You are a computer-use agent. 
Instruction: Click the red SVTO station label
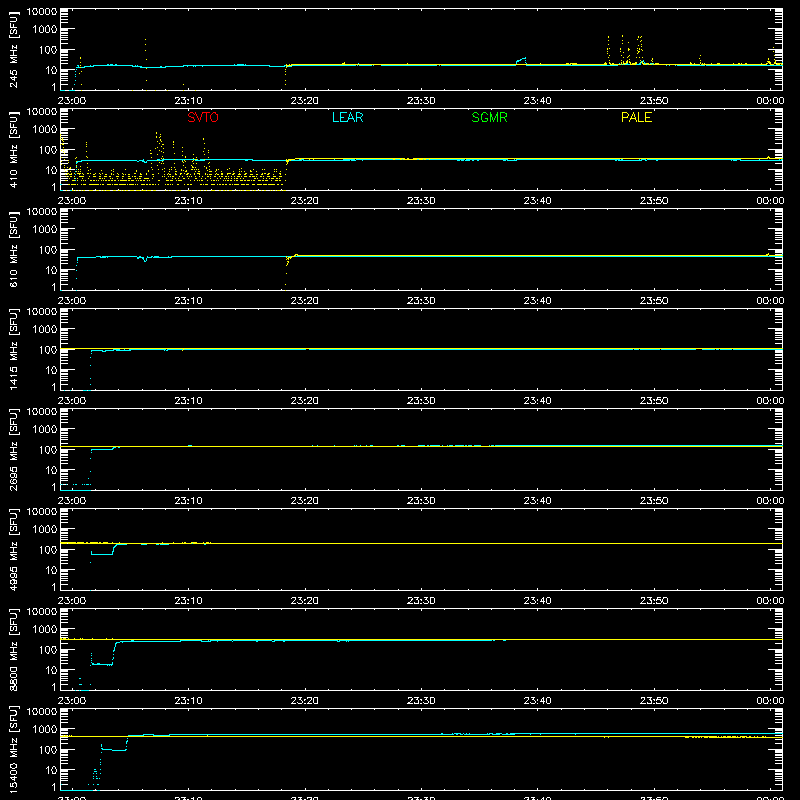(x=203, y=117)
